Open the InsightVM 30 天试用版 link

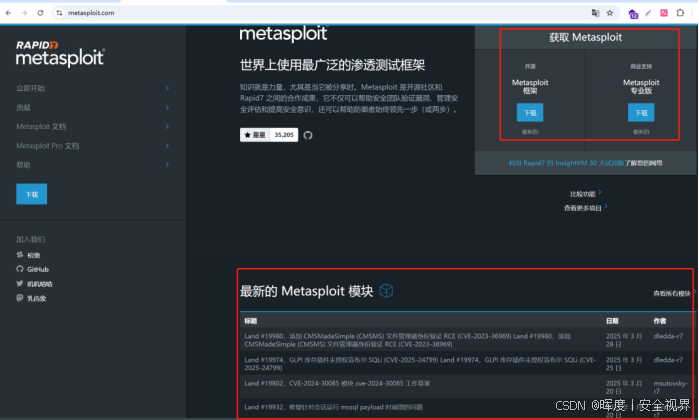coord(566,163)
